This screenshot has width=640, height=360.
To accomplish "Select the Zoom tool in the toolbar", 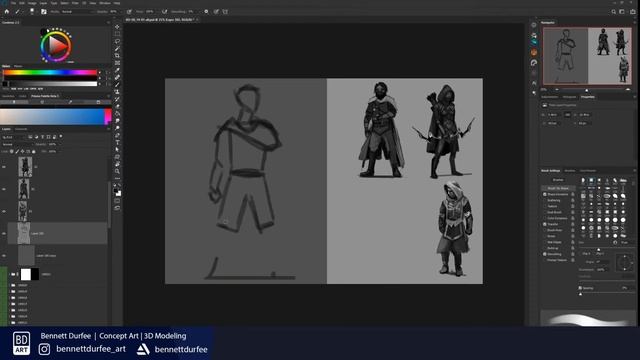I will tap(117, 171).
